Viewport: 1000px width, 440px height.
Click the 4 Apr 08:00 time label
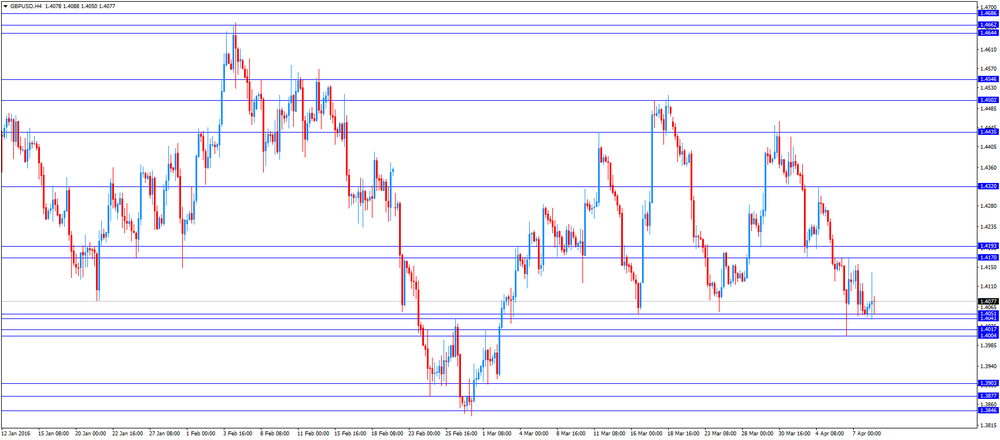(x=830, y=434)
